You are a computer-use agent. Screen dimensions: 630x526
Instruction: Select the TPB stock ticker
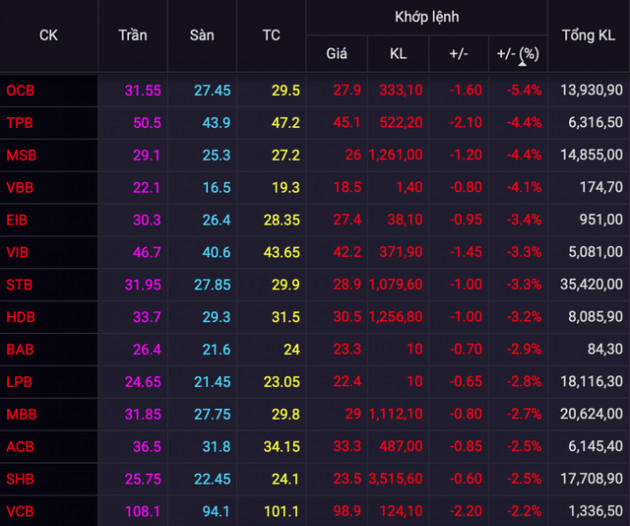[19, 123]
